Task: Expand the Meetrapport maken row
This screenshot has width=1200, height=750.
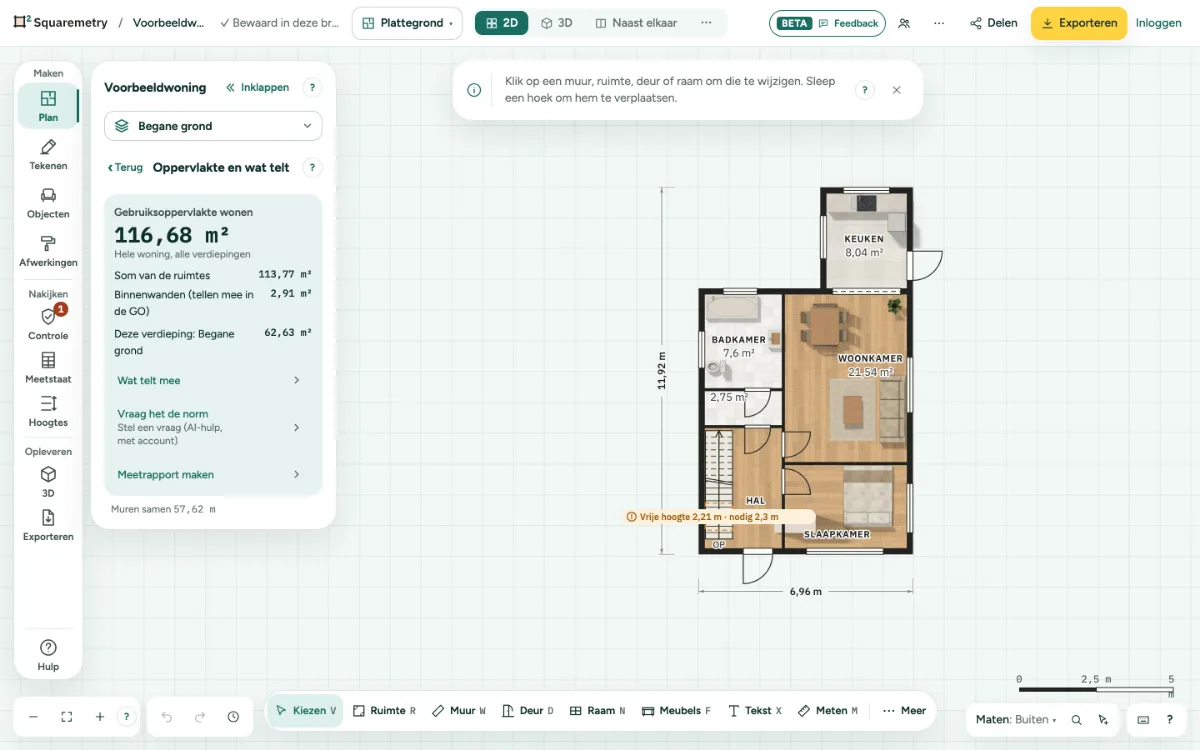Action: pyautogui.click(x=209, y=475)
